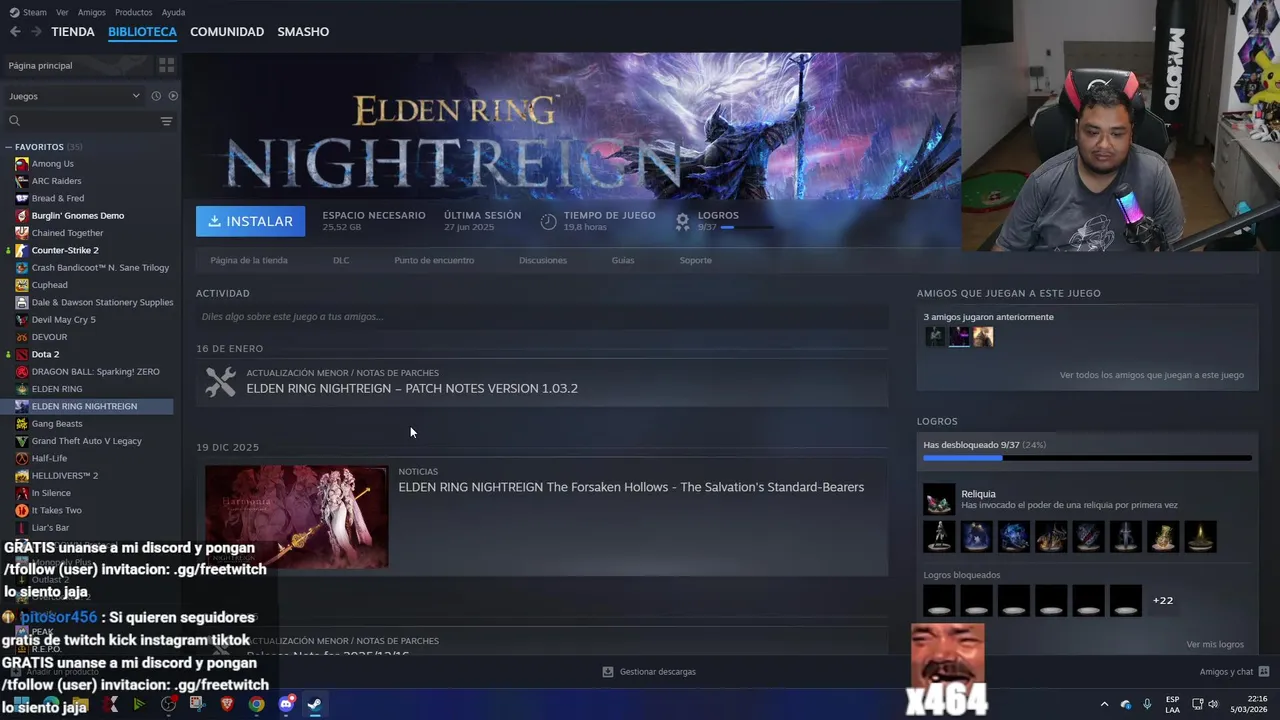Click the patch notes wrench icon
The image size is (1280, 720).
click(220, 382)
